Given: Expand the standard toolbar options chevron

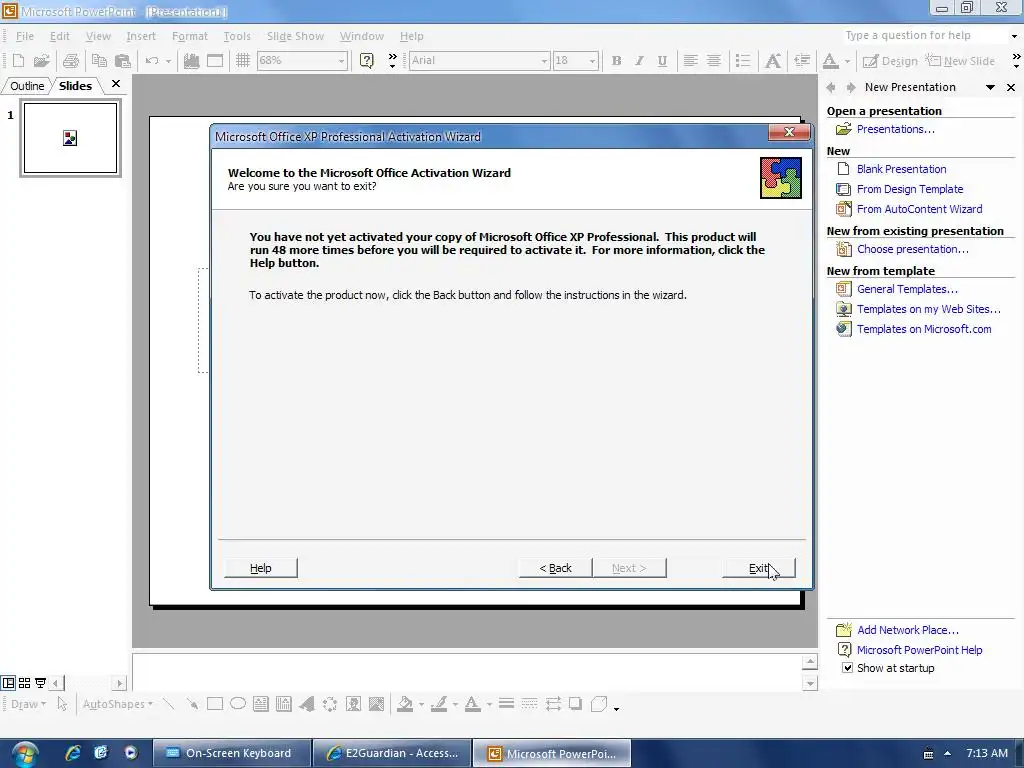Looking at the screenshot, I should coord(392,61).
